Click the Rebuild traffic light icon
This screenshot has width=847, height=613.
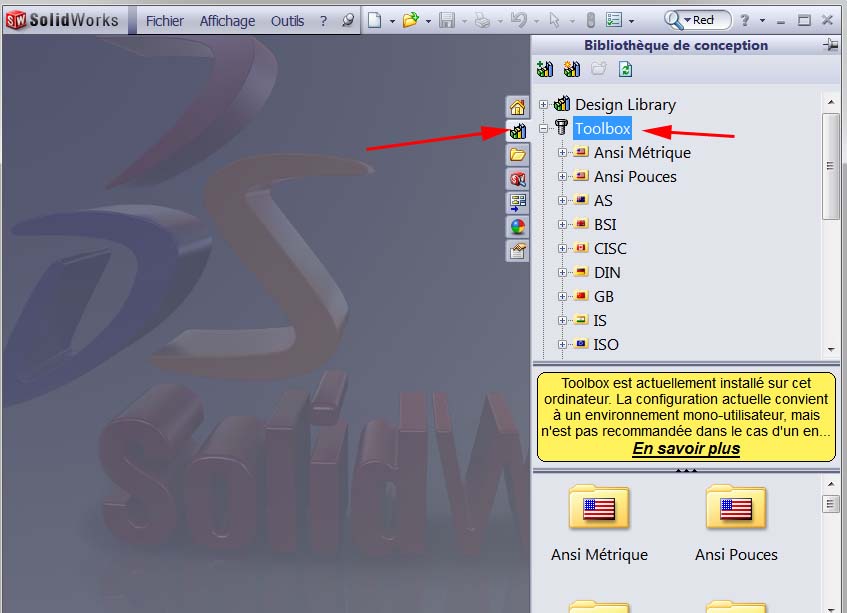pyautogui.click(x=590, y=21)
